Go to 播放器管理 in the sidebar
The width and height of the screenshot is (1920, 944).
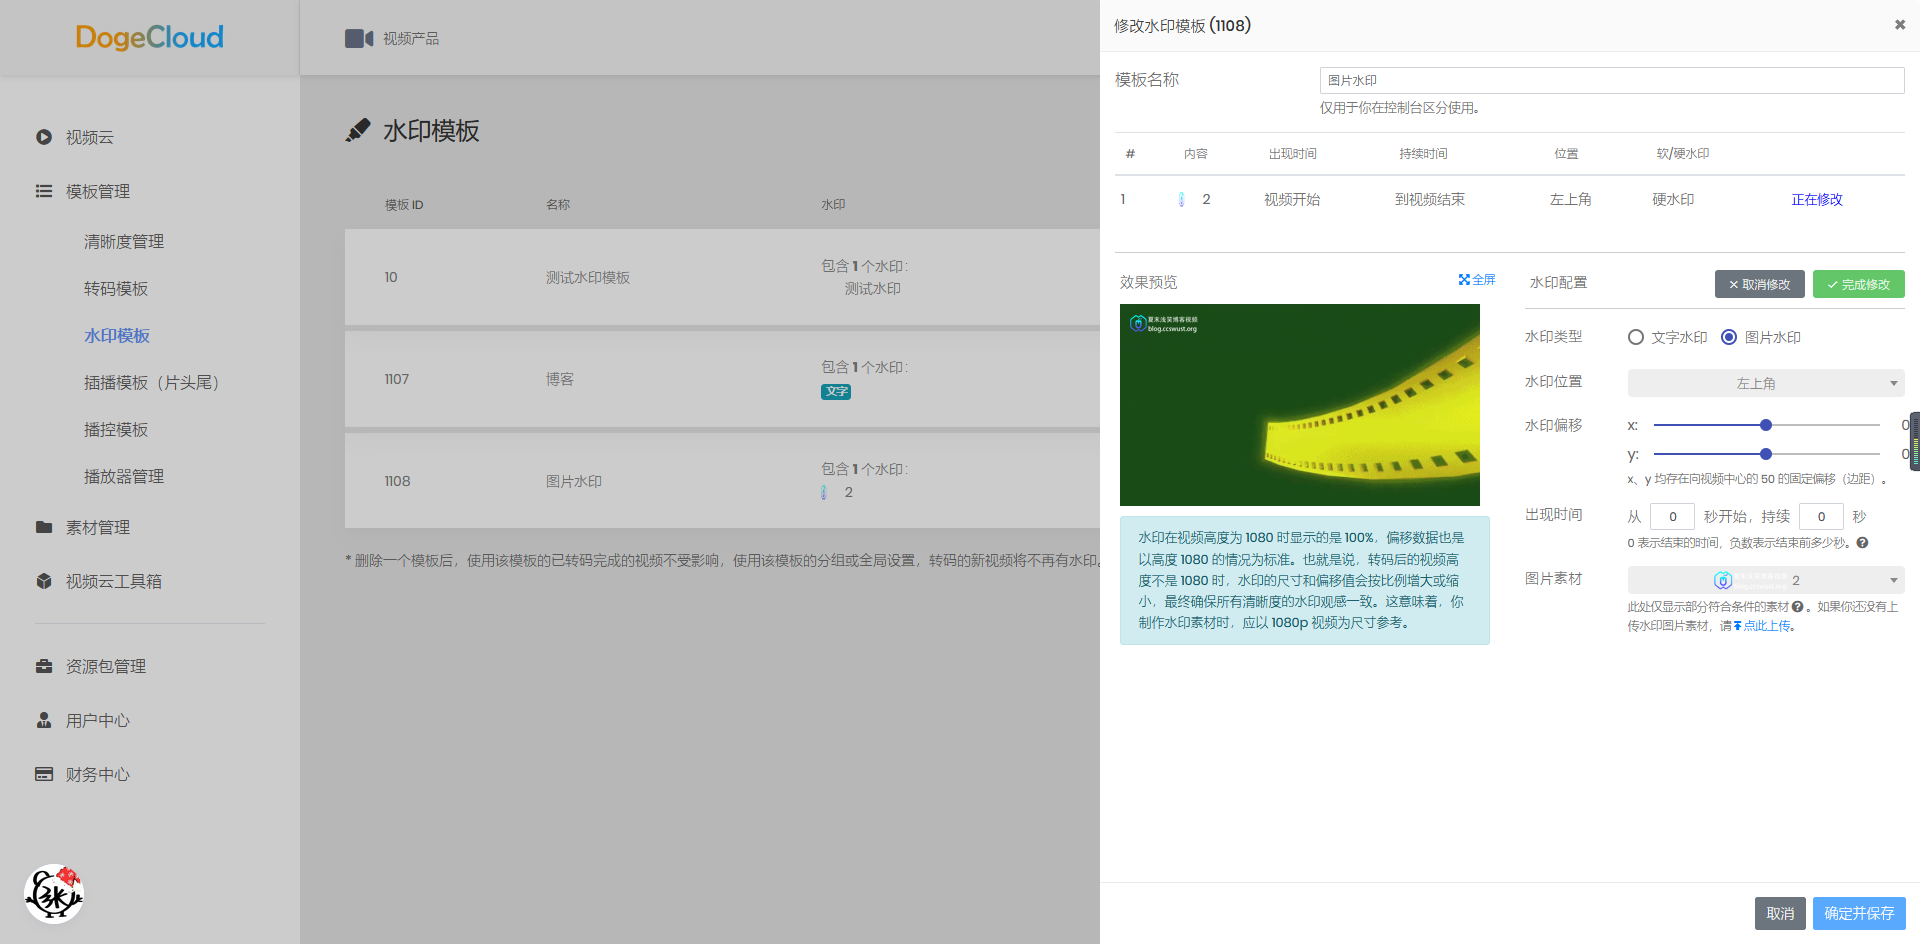point(124,476)
